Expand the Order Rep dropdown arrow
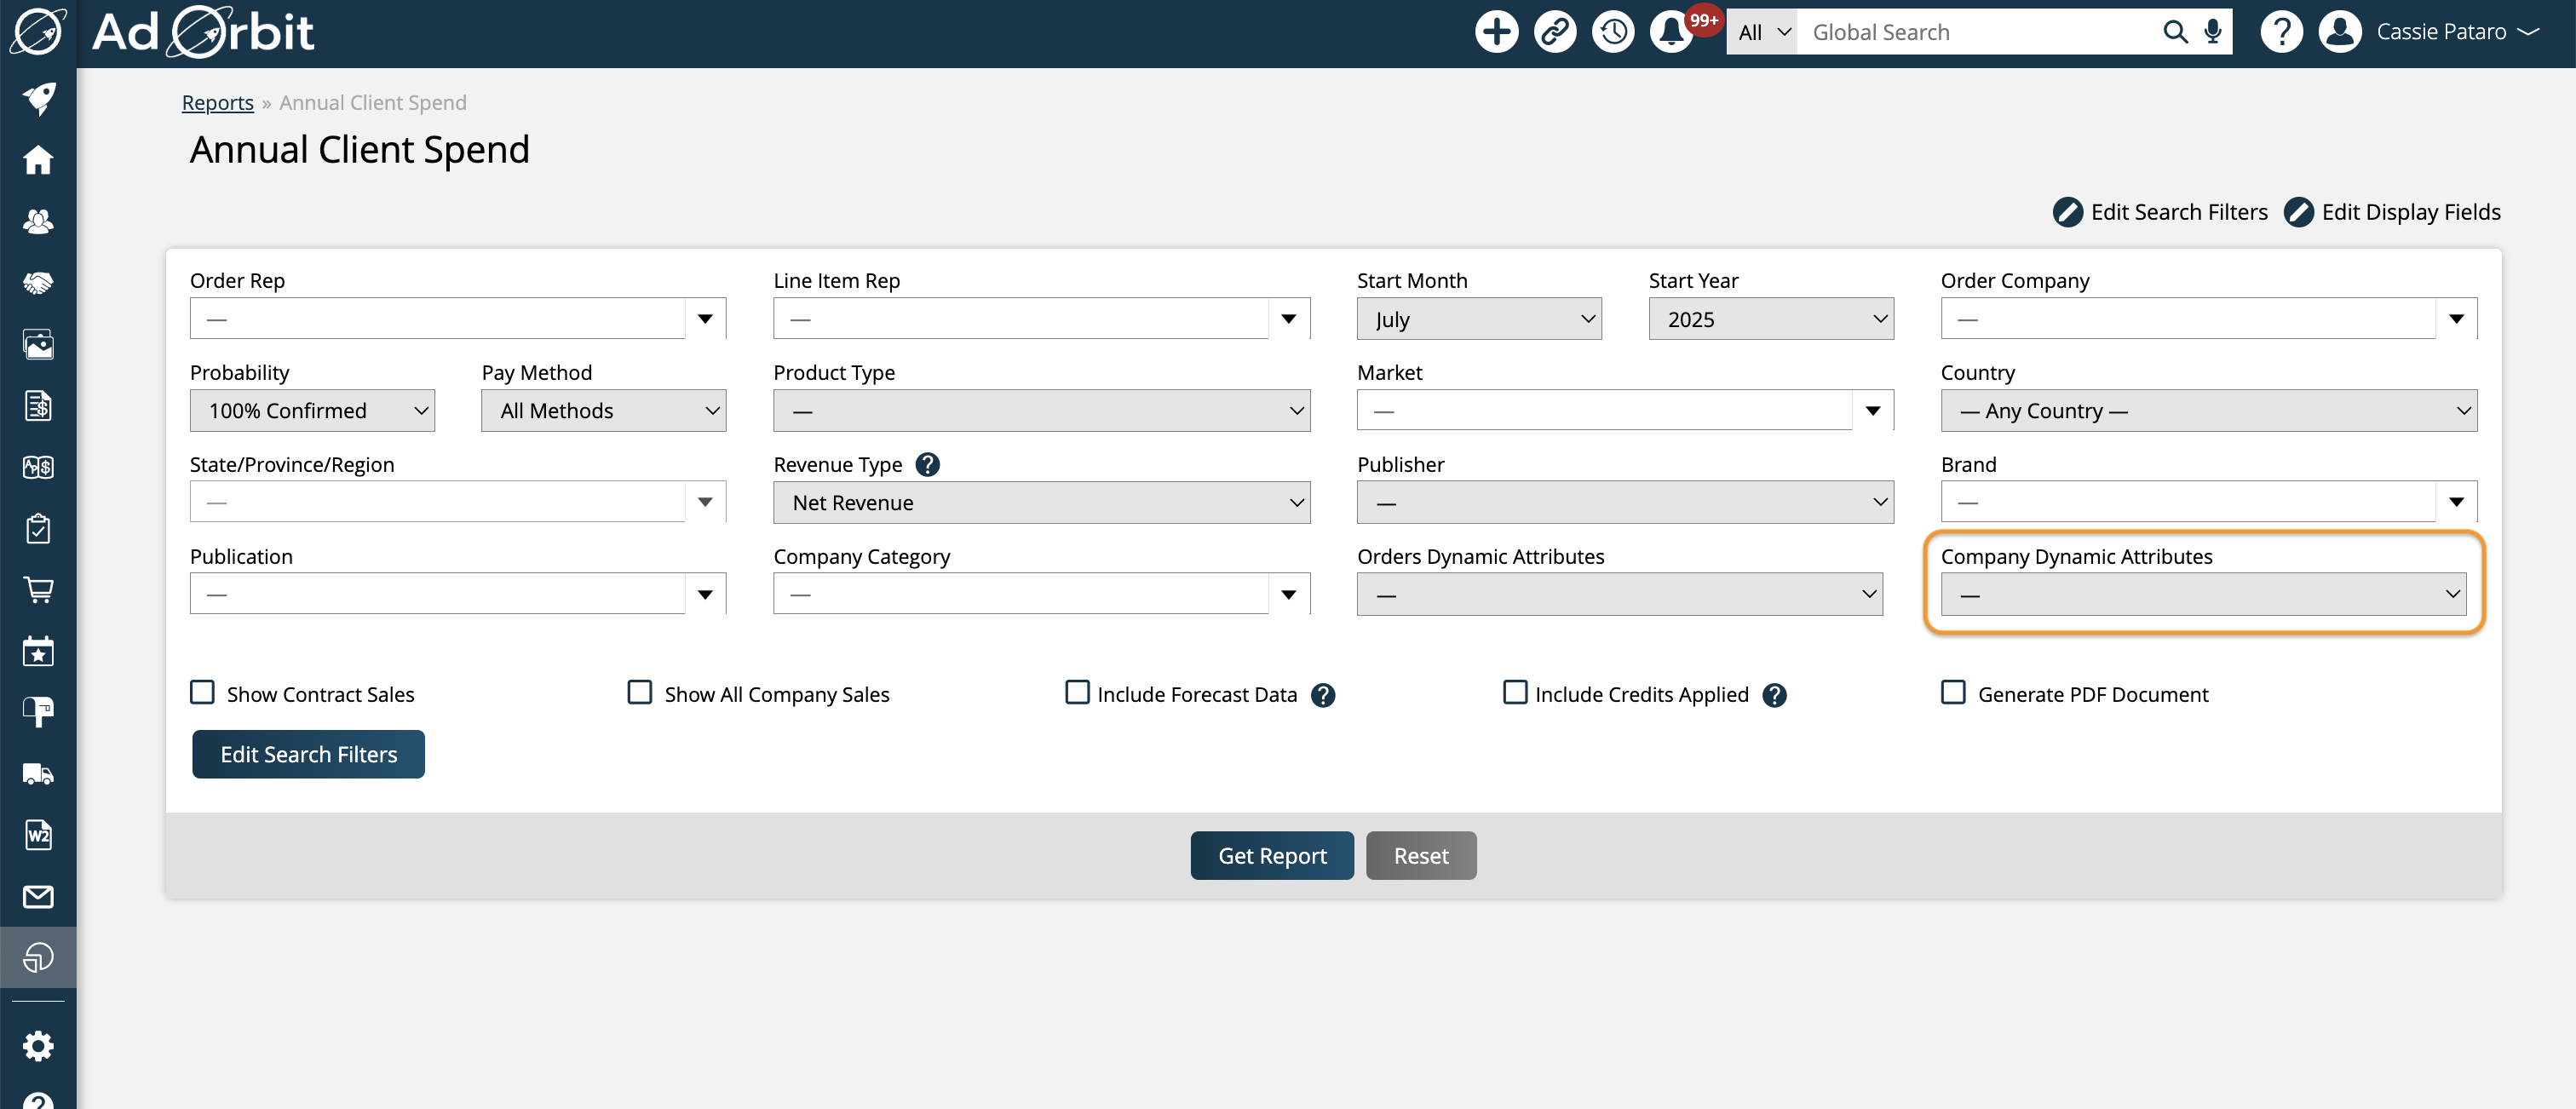Viewport: 2576px width, 1109px height. click(x=705, y=319)
